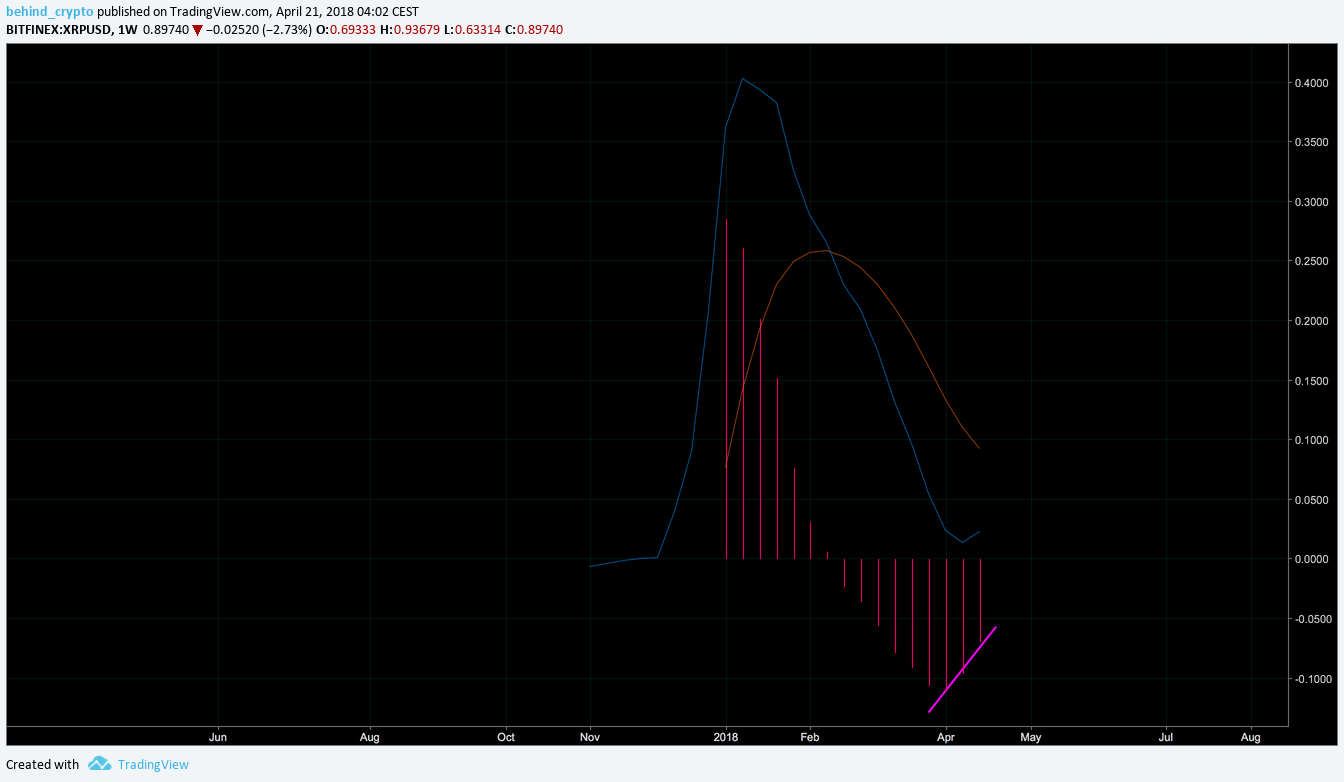This screenshot has width=1344, height=782.
Task: Click the Feb label on time axis
Action: click(x=810, y=737)
